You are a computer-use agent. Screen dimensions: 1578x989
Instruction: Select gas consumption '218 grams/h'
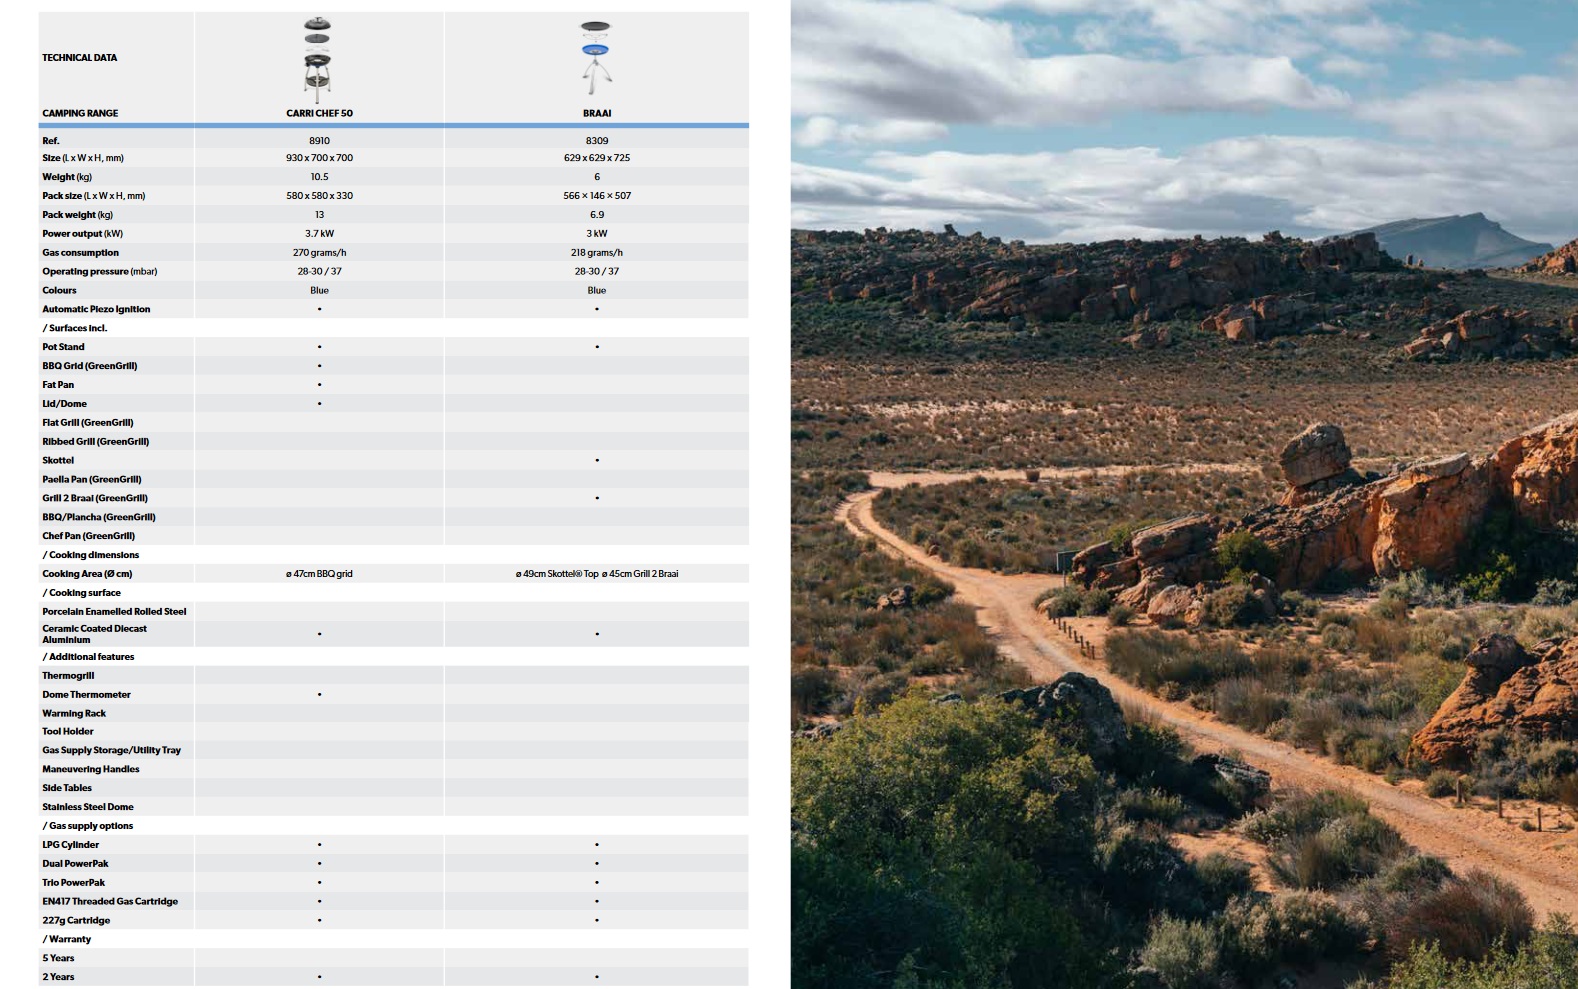[x=597, y=253]
